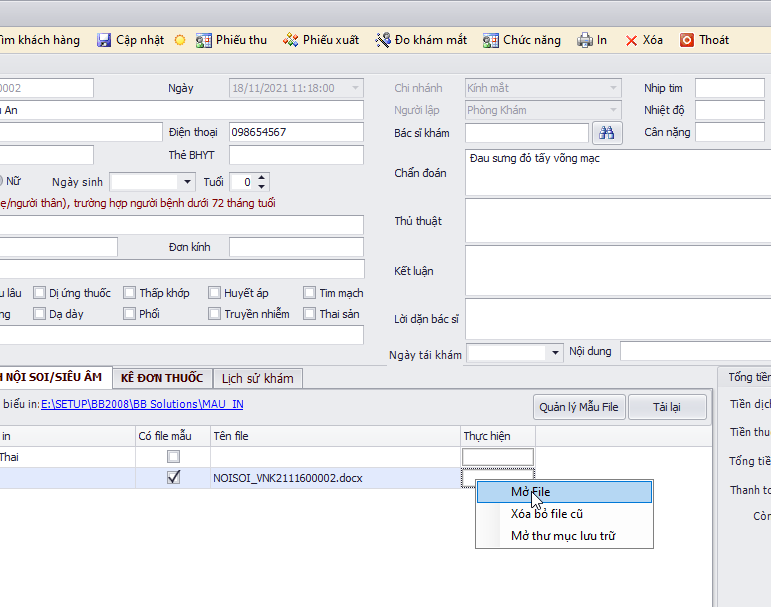Open Phiếu thu from toolbar
Viewport: 771px width, 607px height.
[x=204, y=40]
